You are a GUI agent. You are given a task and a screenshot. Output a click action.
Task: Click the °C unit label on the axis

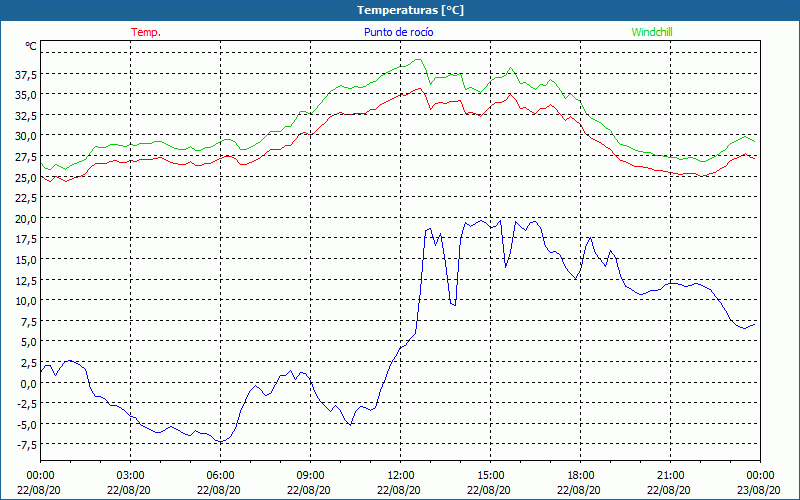tap(31, 46)
